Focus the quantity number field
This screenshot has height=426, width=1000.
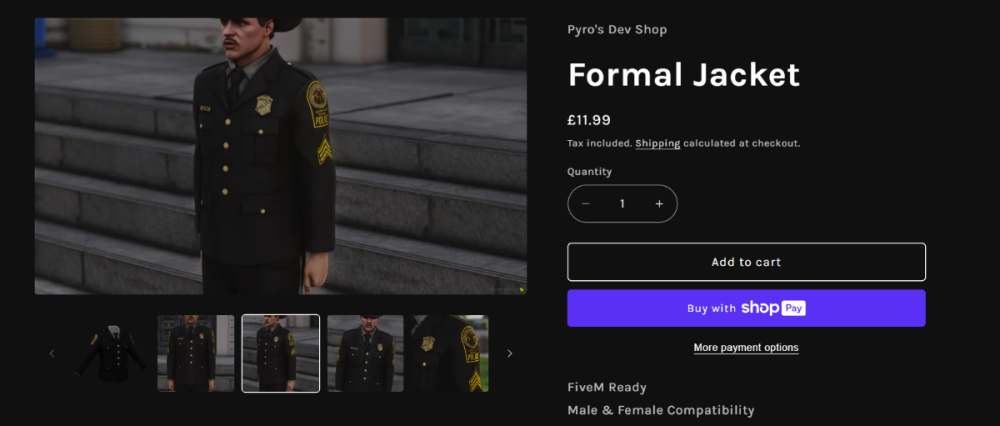click(622, 204)
